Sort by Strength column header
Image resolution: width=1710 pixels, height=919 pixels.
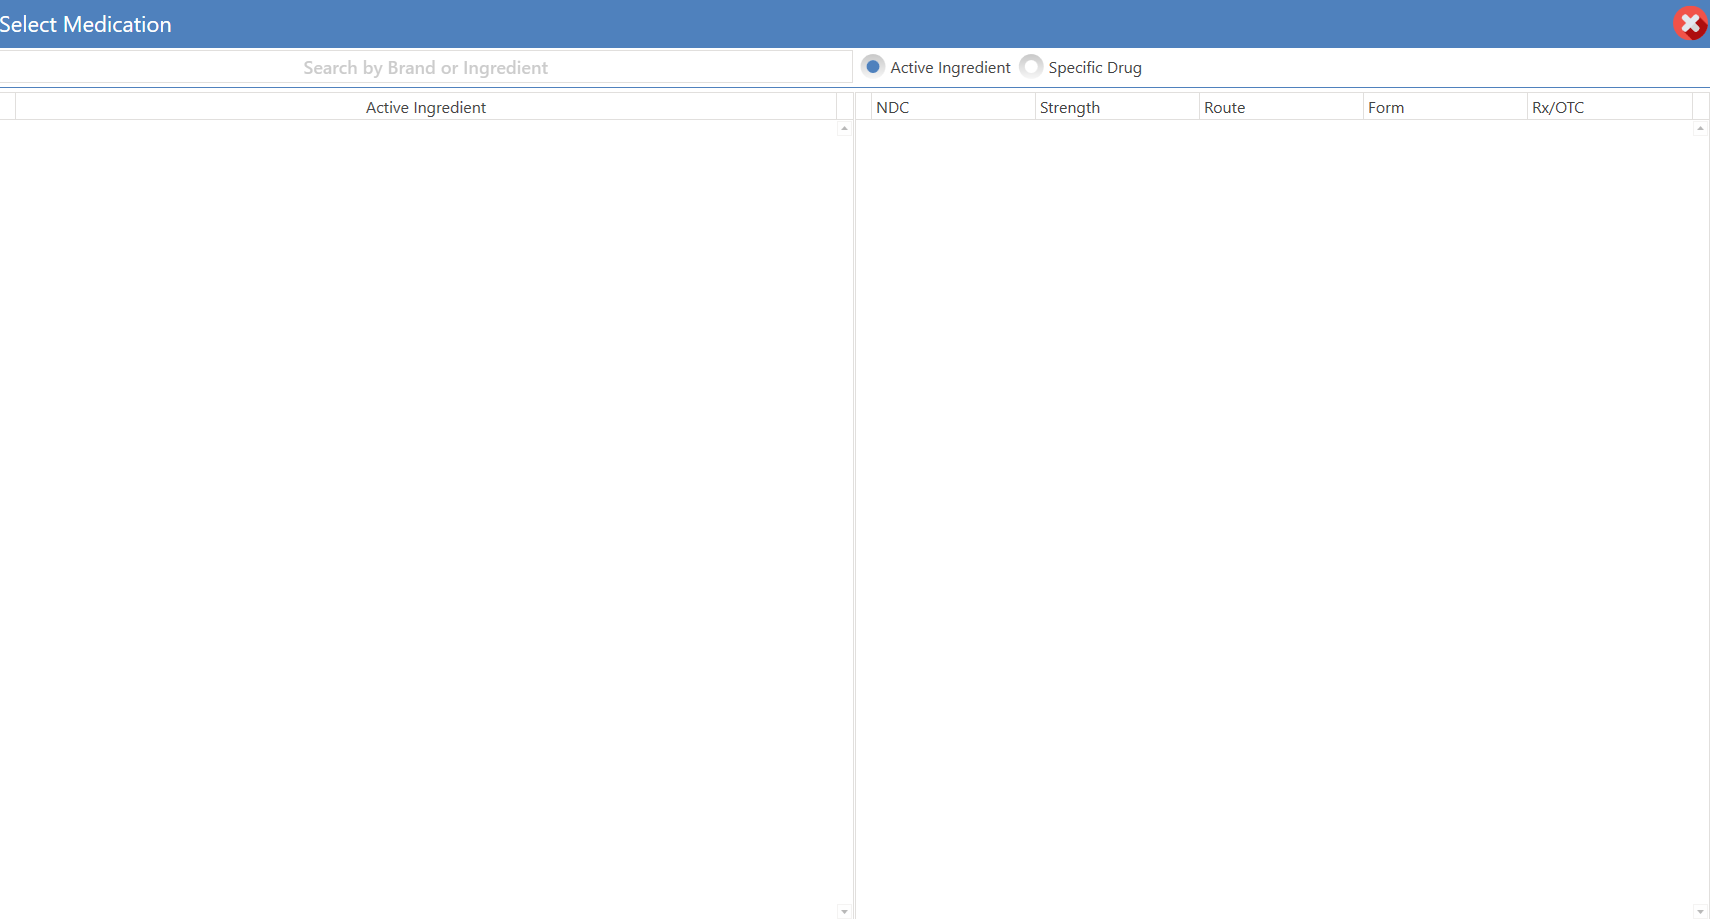pyautogui.click(x=1117, y=107)
